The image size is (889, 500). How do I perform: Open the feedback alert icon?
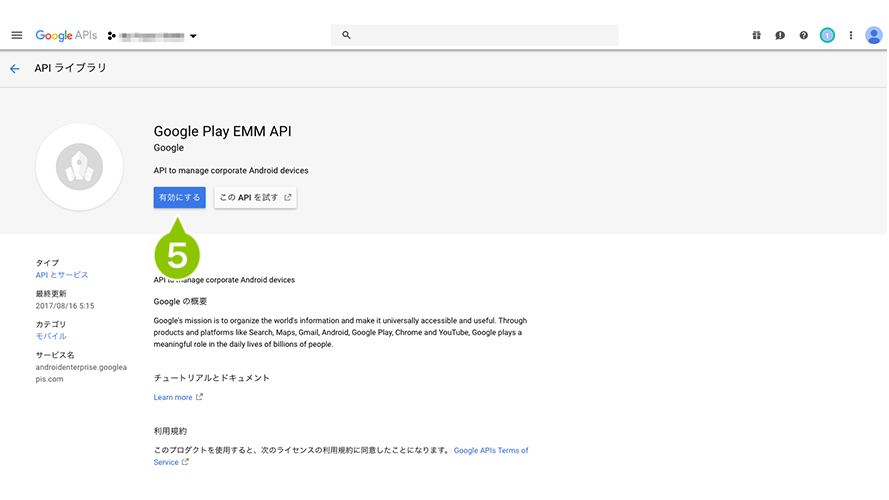click(x=780, y=35)
